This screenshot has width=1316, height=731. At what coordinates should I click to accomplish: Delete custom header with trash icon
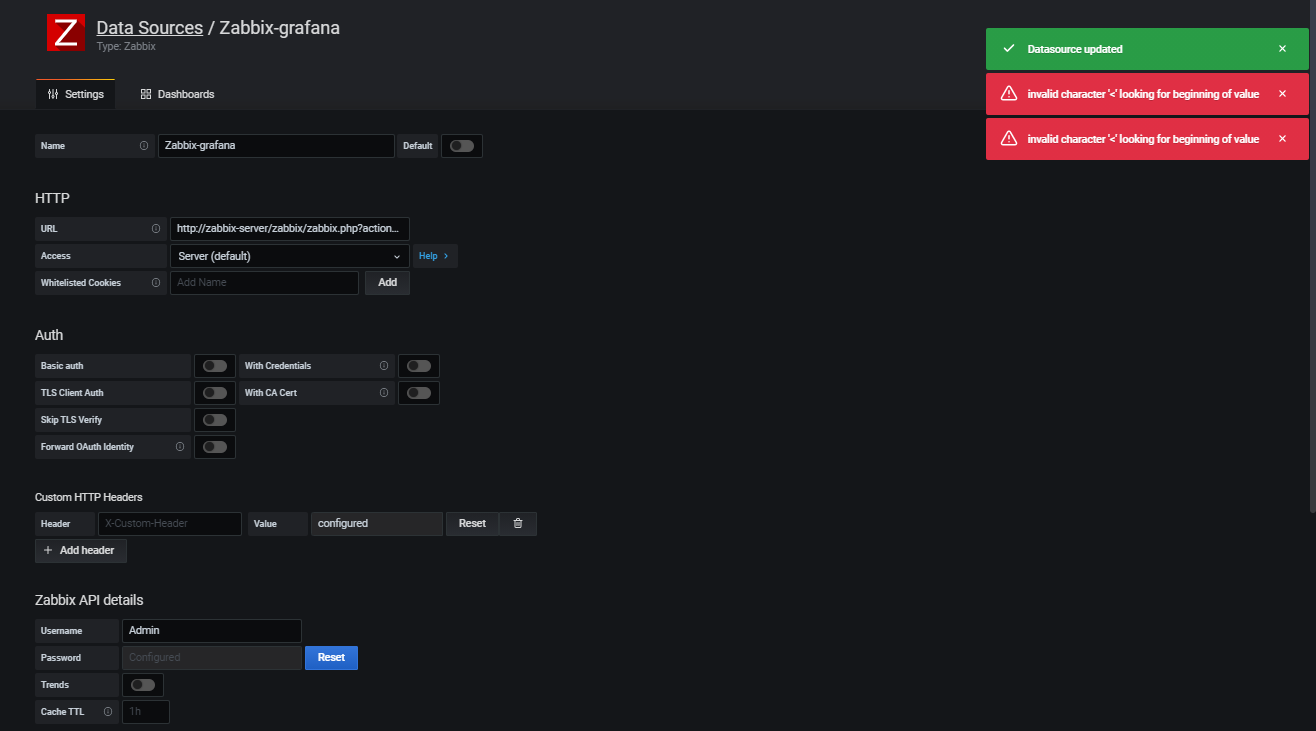(x=518, y=524)
